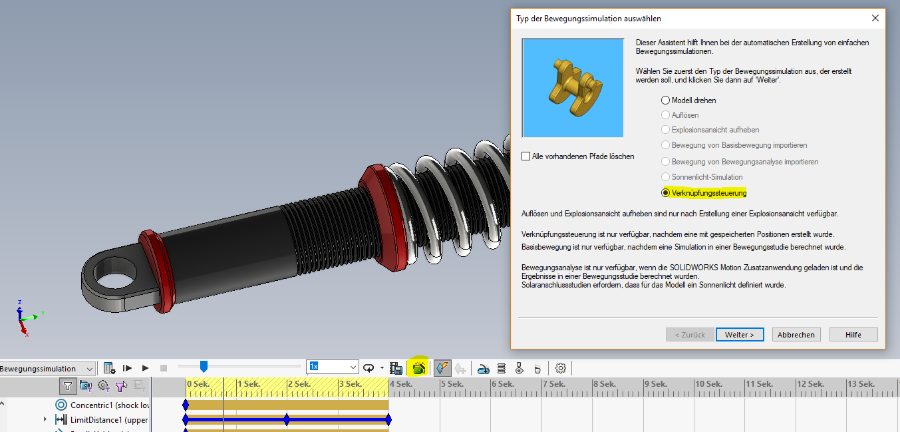900x432 pixels.
Task: Expand the LimitDistance1 tree item
Action: [x=45, y=420]
